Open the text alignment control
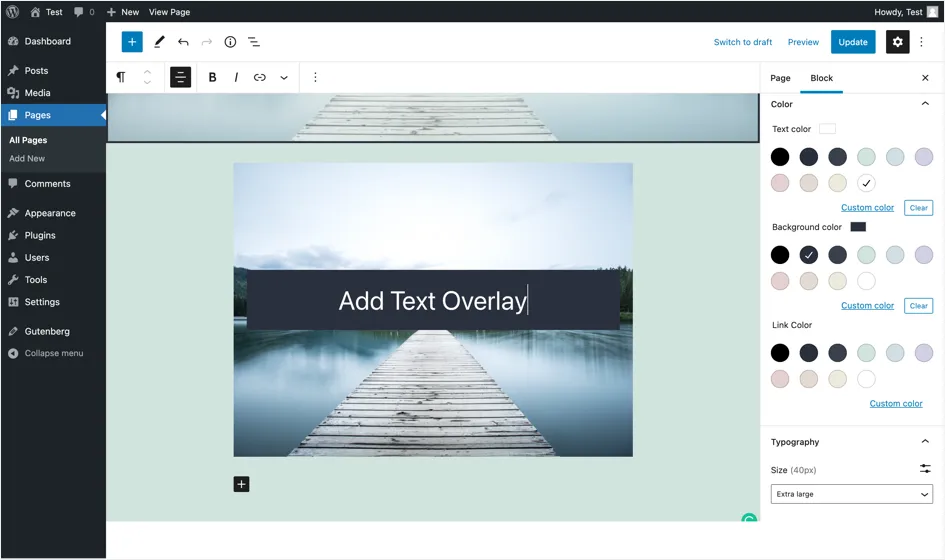This screenshot has height=560, width=945. click(180, 77)
